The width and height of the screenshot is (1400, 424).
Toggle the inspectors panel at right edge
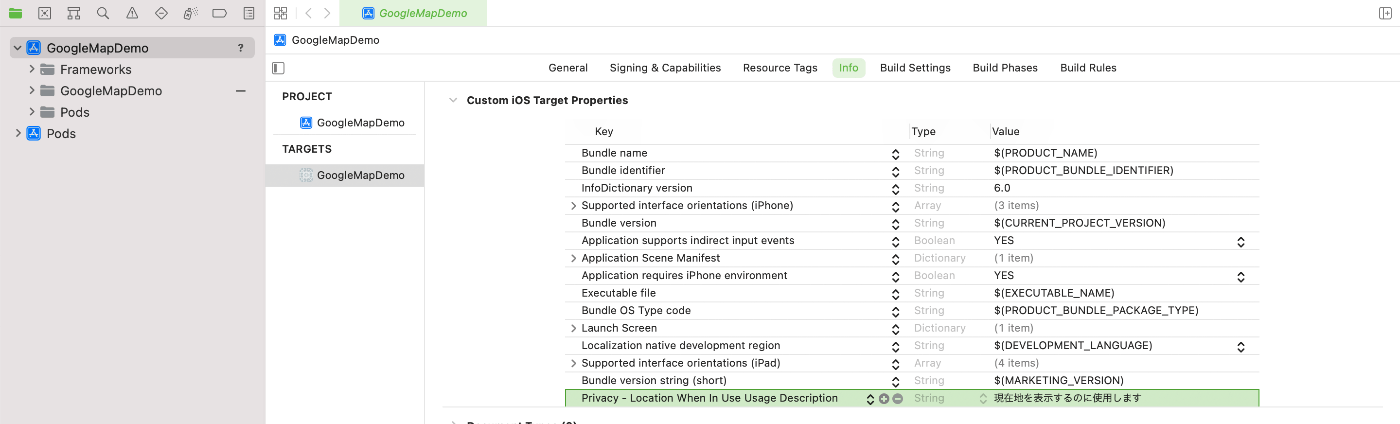pyautogui.click(x=1384, y=13)
